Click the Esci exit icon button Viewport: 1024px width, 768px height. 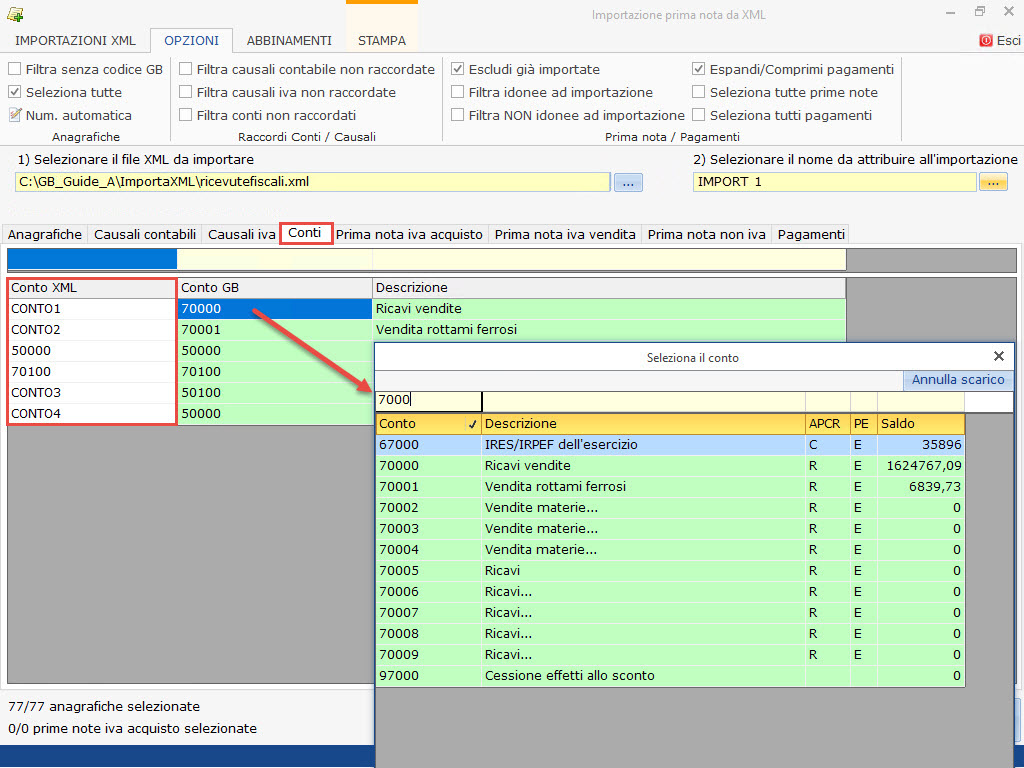(x=986, y=41)
